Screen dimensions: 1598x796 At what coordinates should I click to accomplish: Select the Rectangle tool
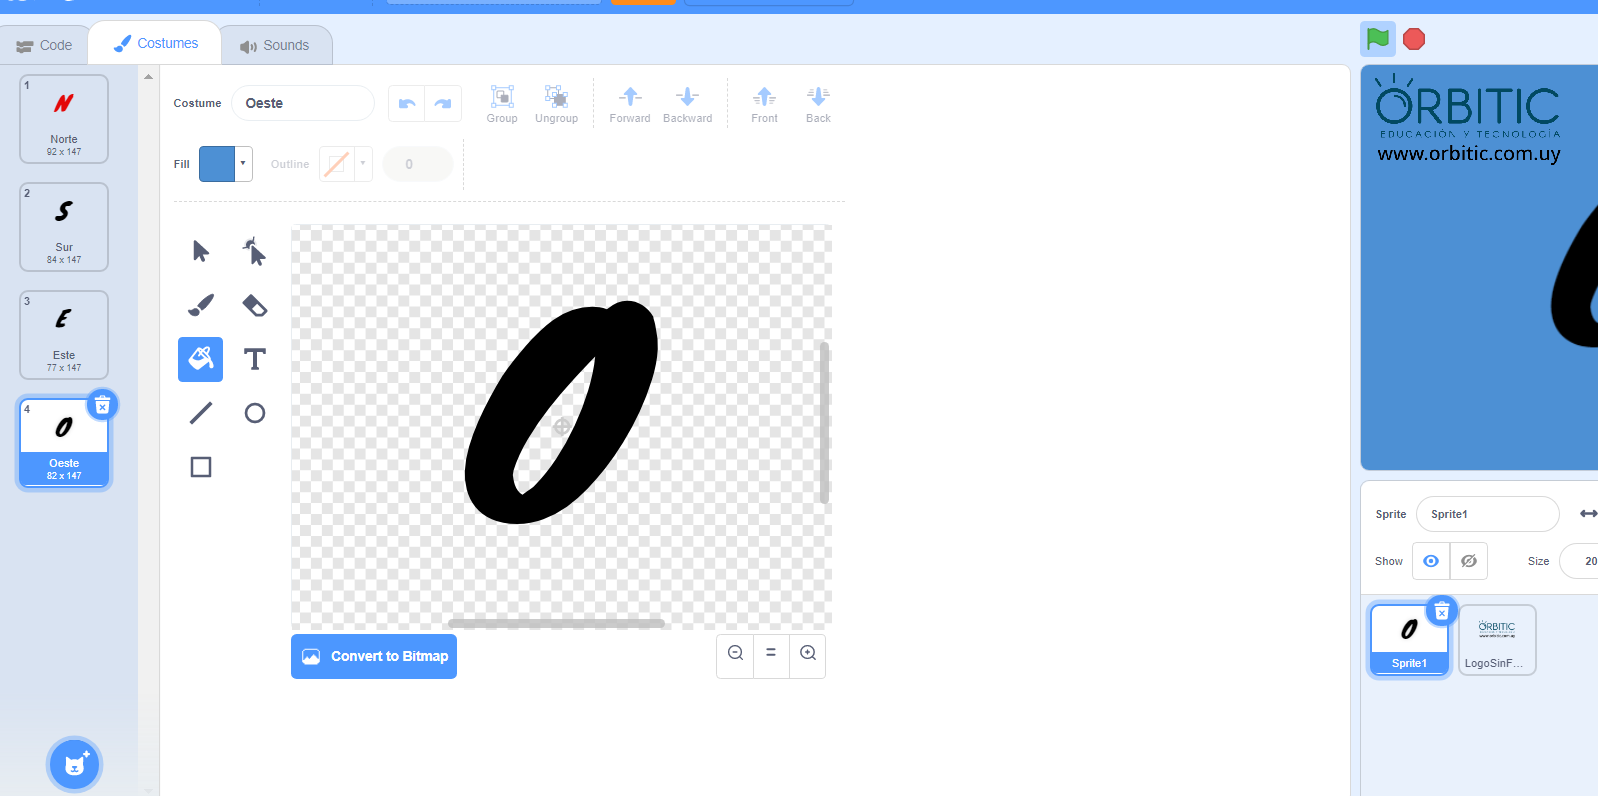[x=201, y=467]
